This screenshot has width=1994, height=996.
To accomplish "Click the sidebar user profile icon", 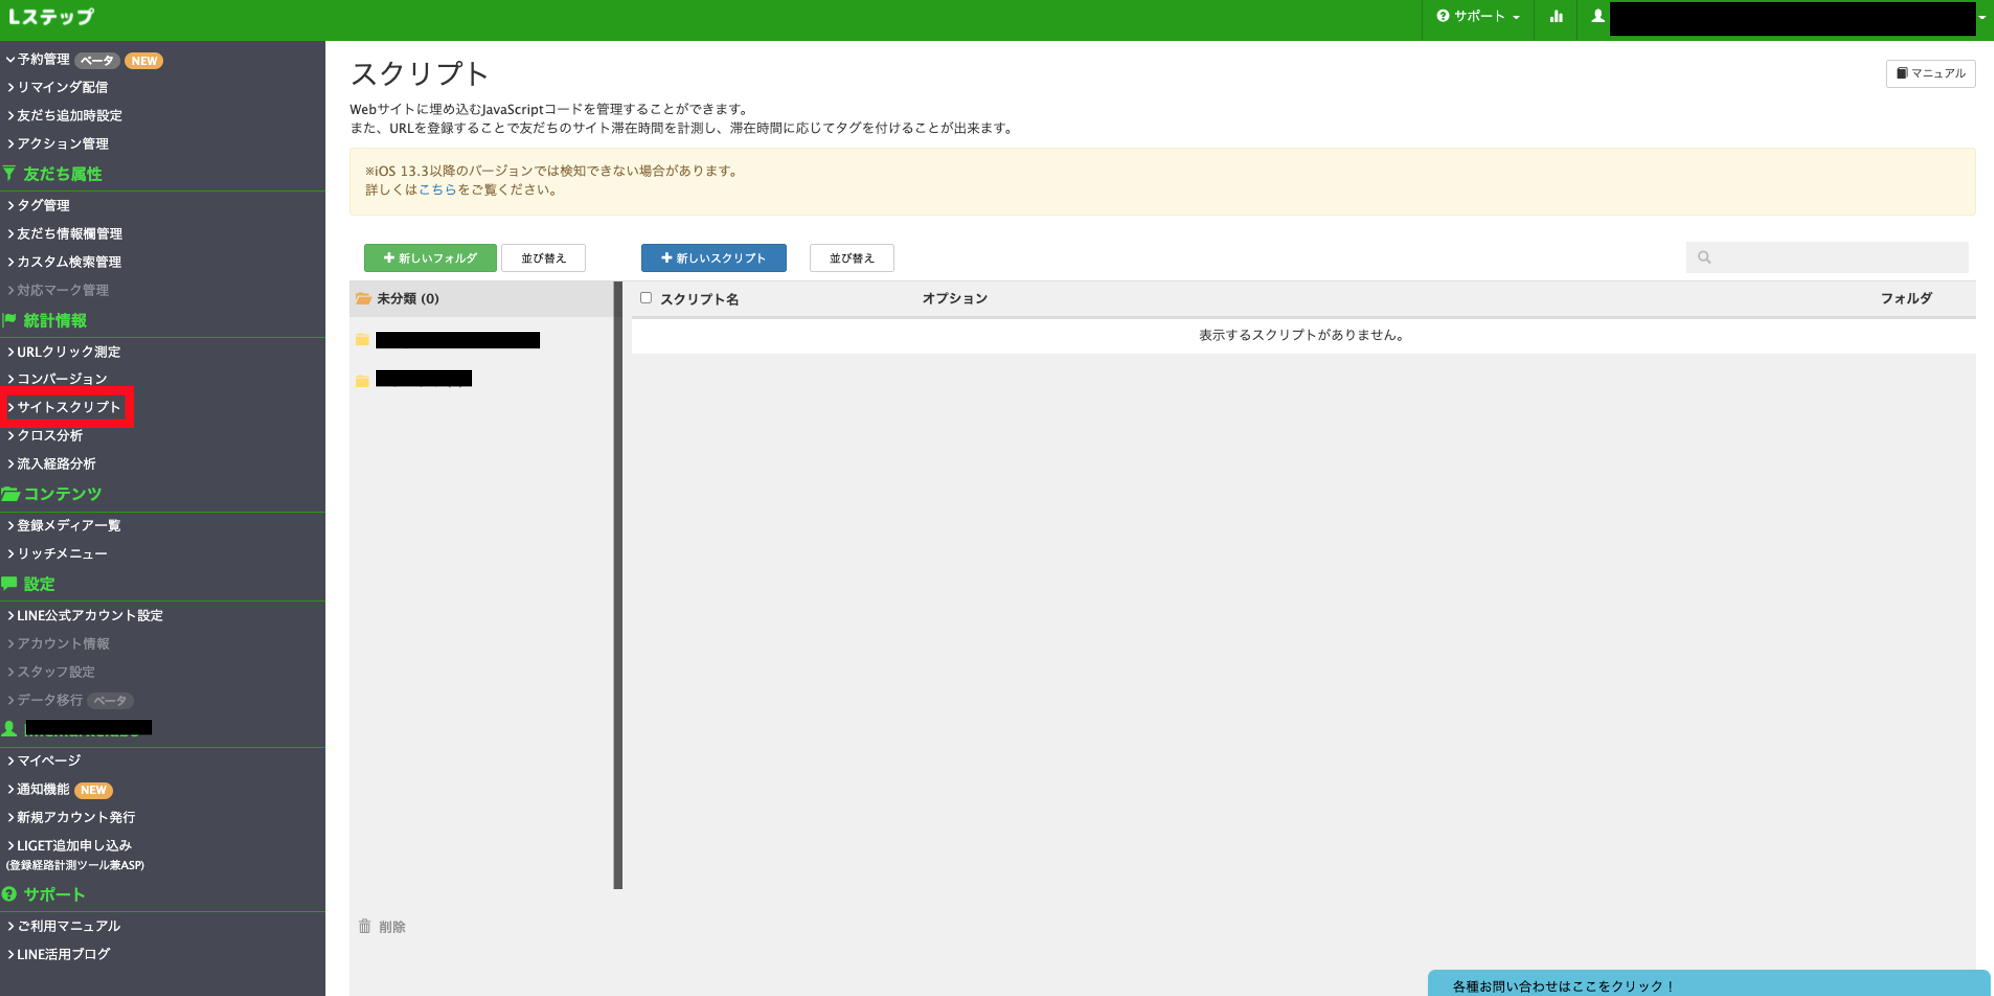I will (10, 729).
